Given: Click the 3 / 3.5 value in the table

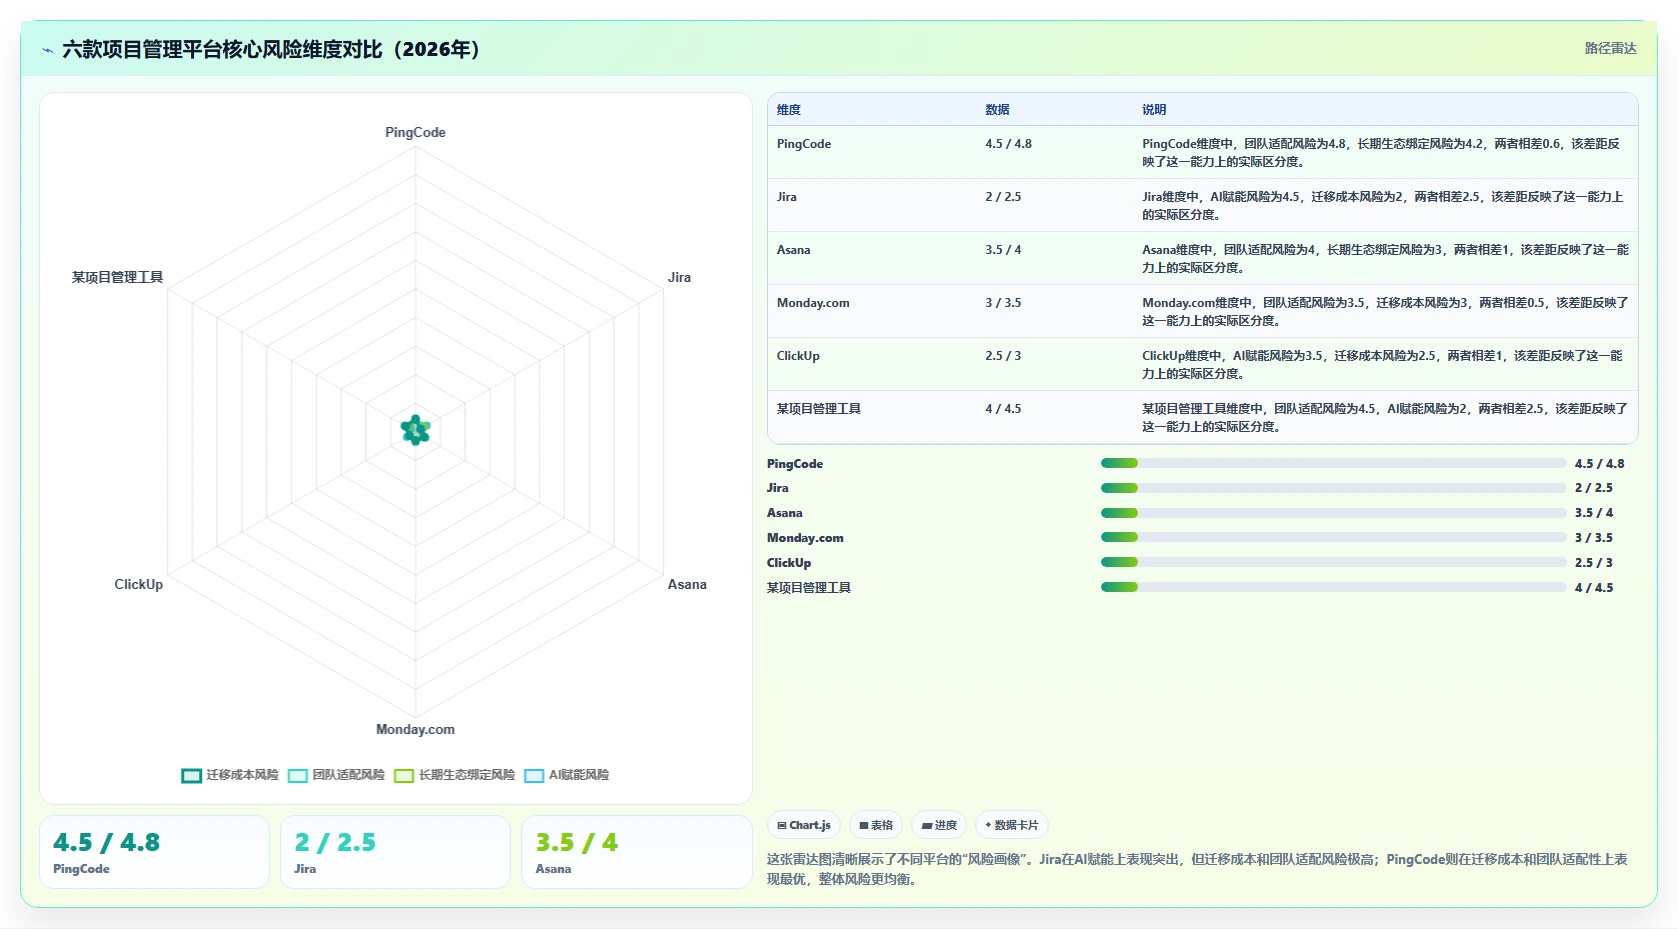Looking at the screenshot, I should (1003, 303).
